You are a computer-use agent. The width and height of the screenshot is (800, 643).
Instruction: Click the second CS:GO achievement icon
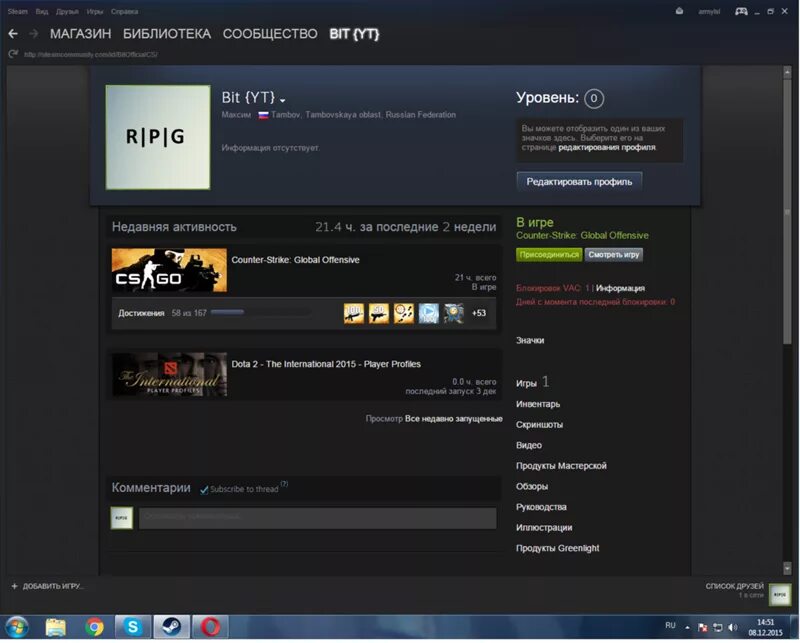[x=379, y=313]
